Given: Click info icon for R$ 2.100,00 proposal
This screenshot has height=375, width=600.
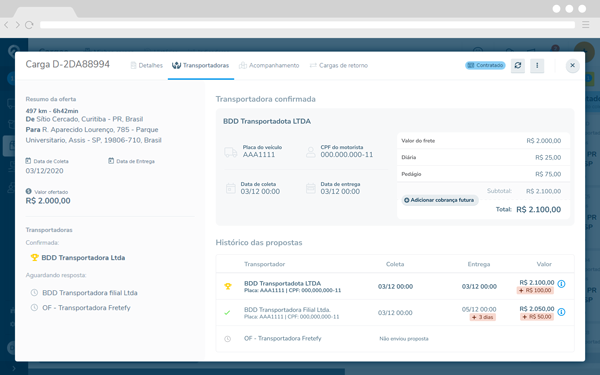Looking at the screenshot, I should (561, 284).
